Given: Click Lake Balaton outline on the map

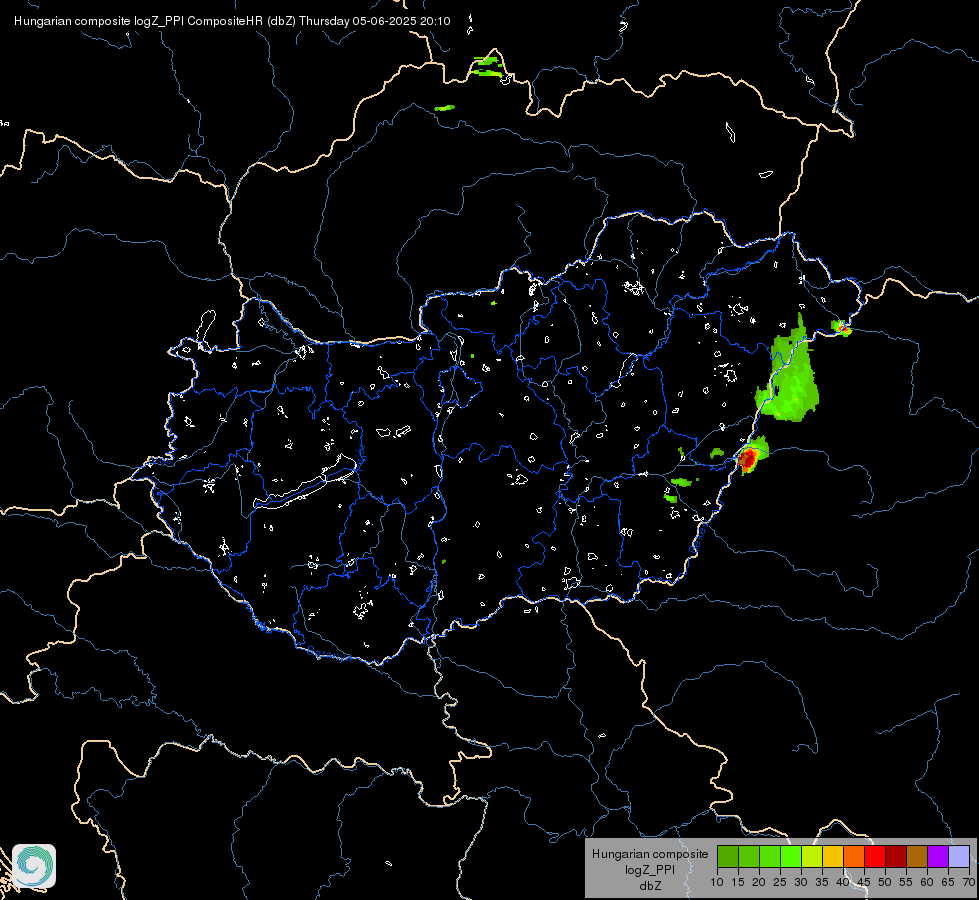Looking at the screenshot, I should click(x=306, y=482).
